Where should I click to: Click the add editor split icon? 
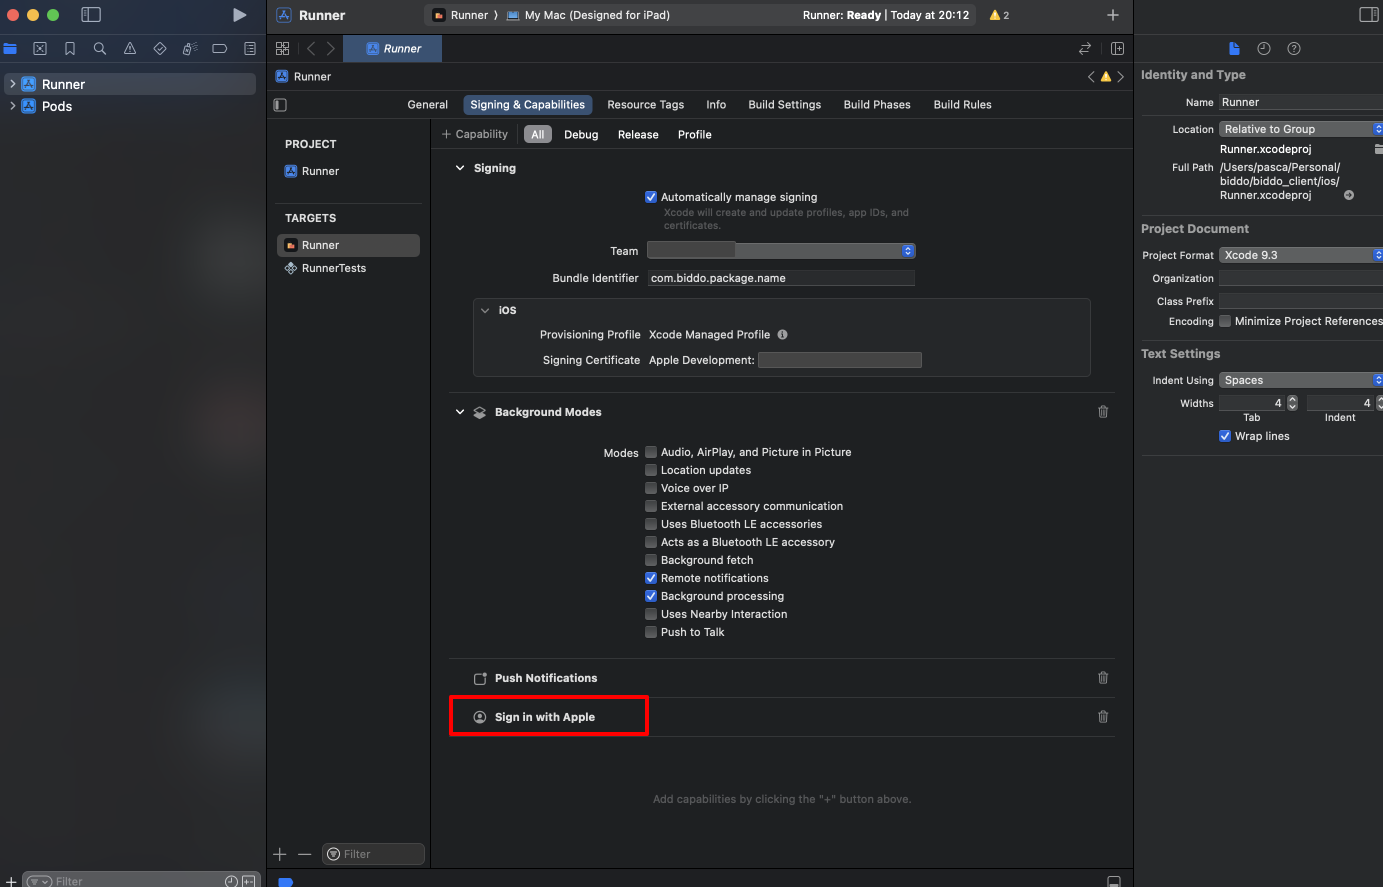tap(1117, 49)
